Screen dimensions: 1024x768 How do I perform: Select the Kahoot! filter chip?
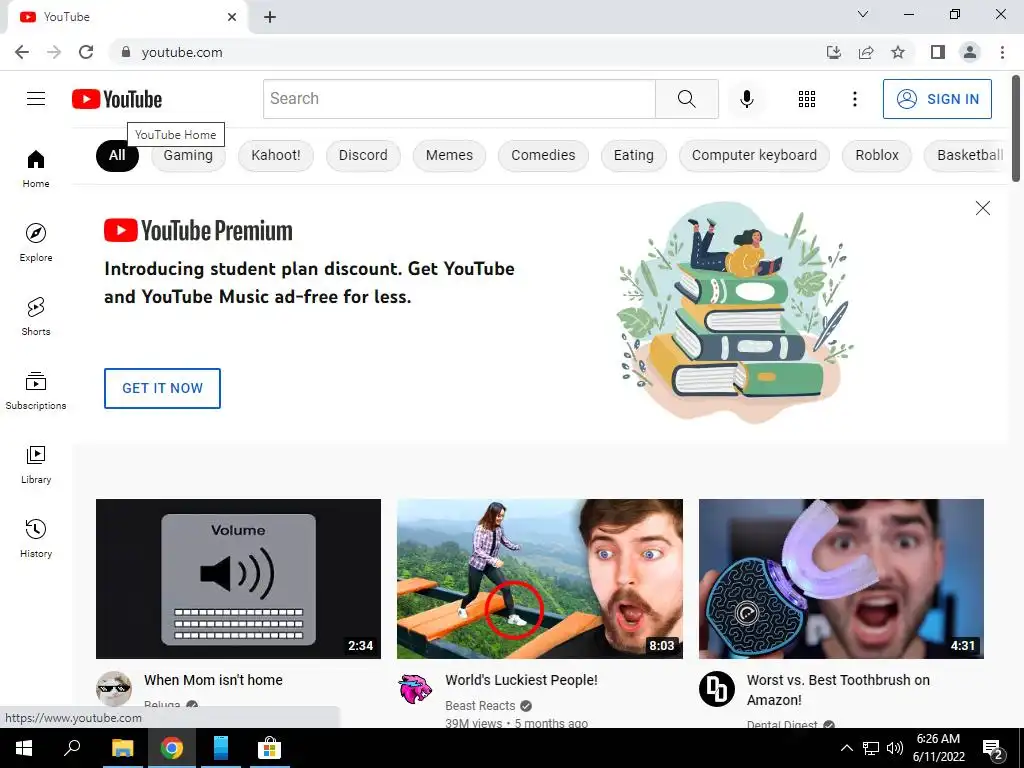(x=276, y=155)
